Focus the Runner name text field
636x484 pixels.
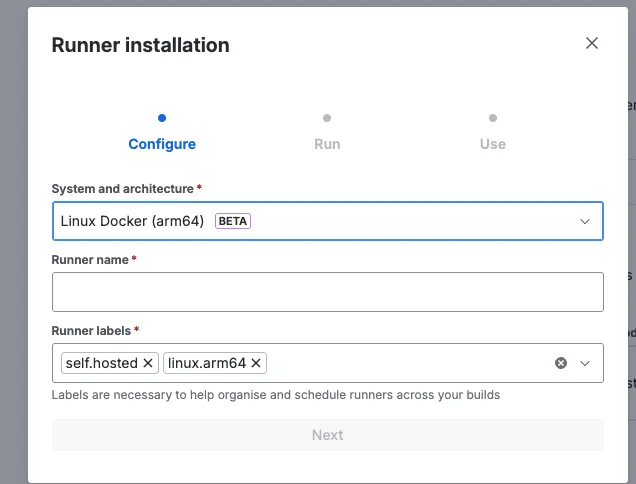(x=327, y=292)
